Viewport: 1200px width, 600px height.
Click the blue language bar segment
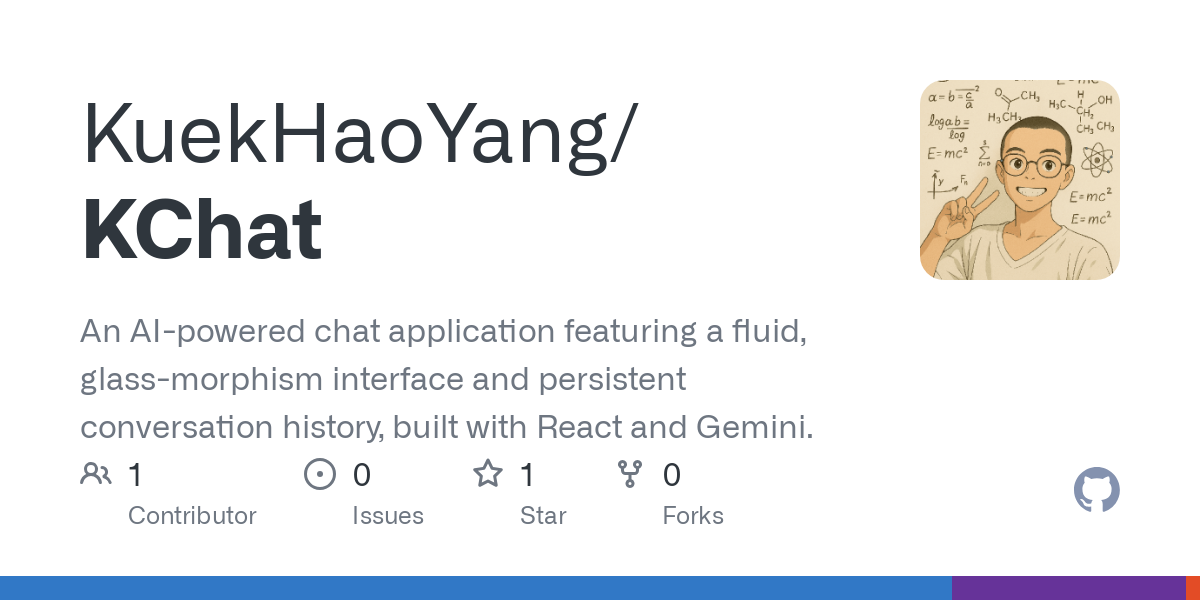click(476, 588)
